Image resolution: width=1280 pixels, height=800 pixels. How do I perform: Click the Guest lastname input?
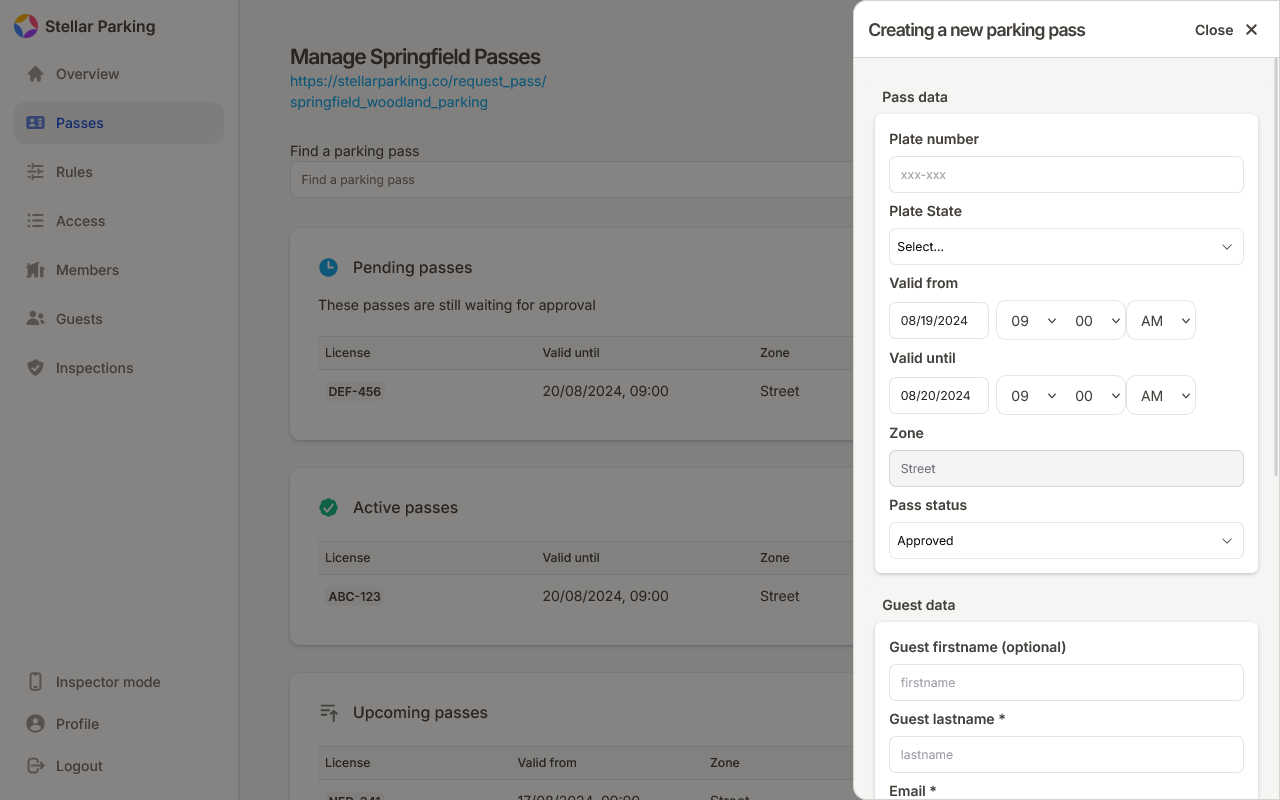point(1066,755)
